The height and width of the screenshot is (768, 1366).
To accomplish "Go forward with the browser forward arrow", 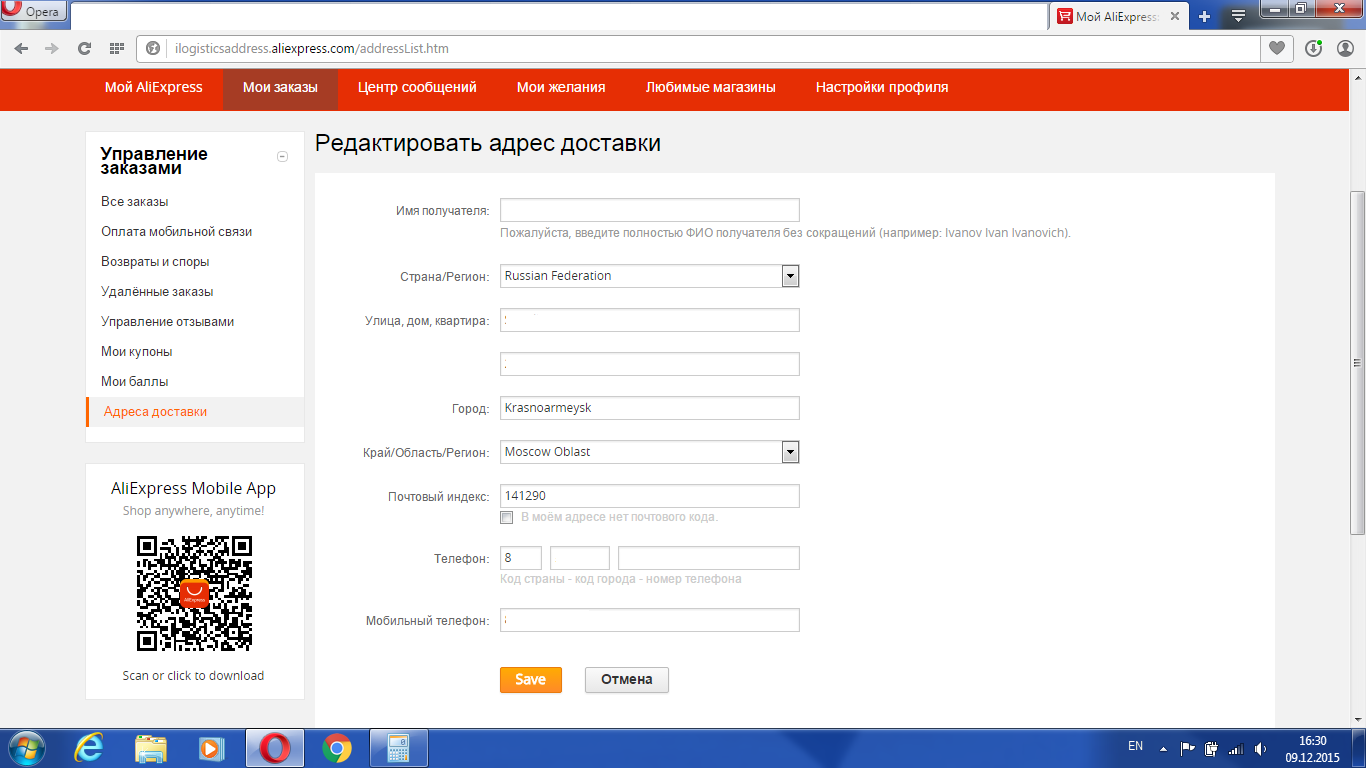I will (52, 48).
